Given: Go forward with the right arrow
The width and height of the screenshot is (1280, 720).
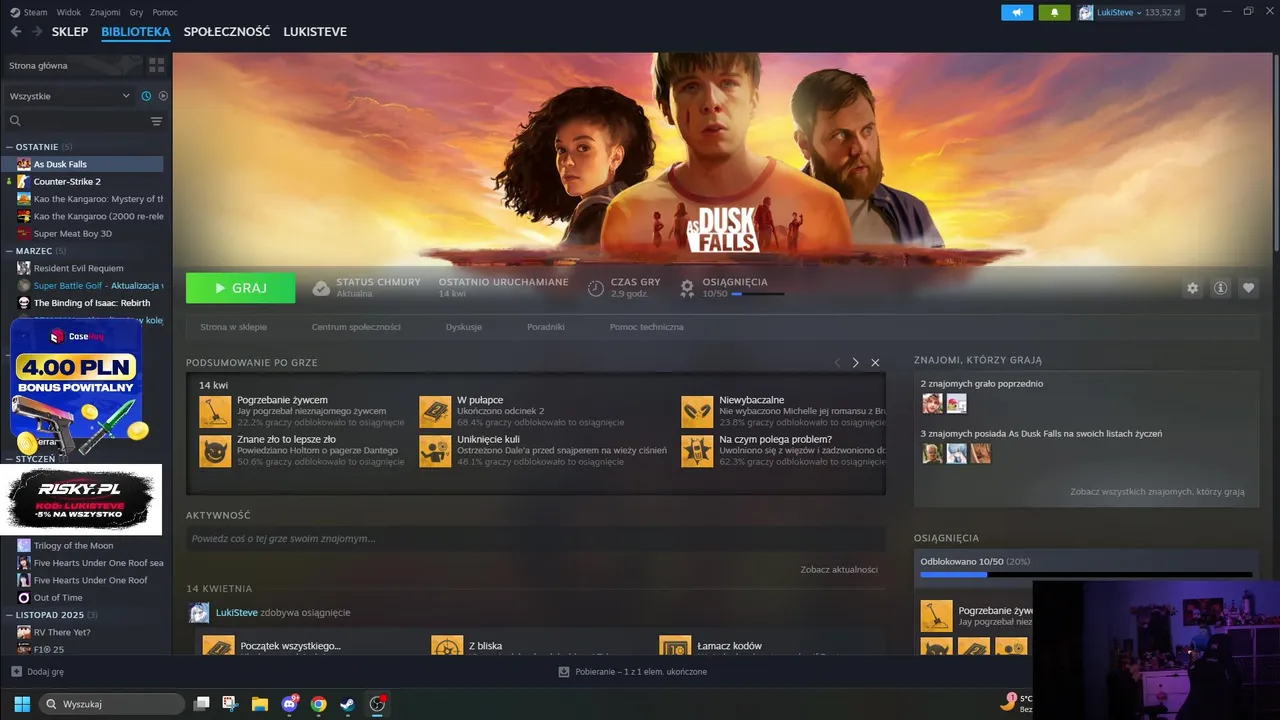Looking at the screenshot, I should click(37, 32).
